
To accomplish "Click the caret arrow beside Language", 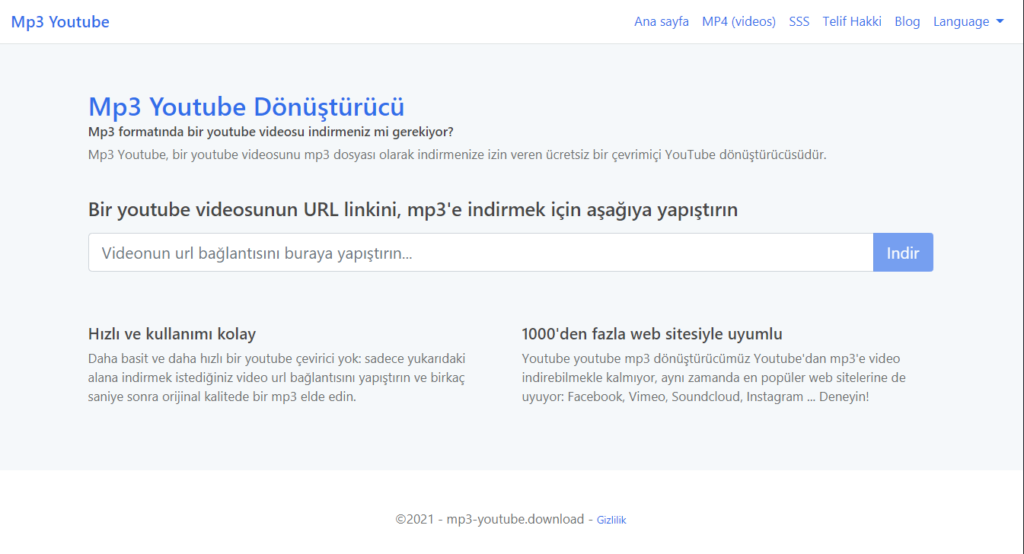I will [x=1000, y=22].
